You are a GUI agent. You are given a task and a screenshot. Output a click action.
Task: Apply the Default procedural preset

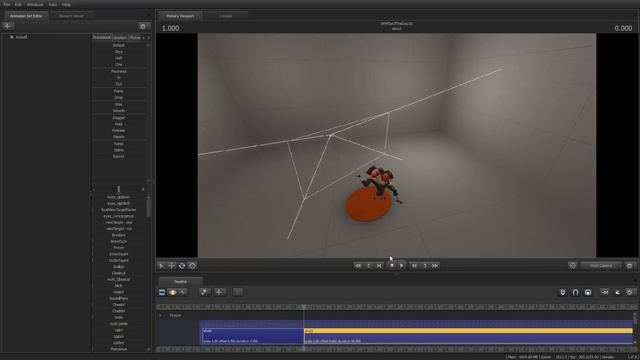(119, 45)
